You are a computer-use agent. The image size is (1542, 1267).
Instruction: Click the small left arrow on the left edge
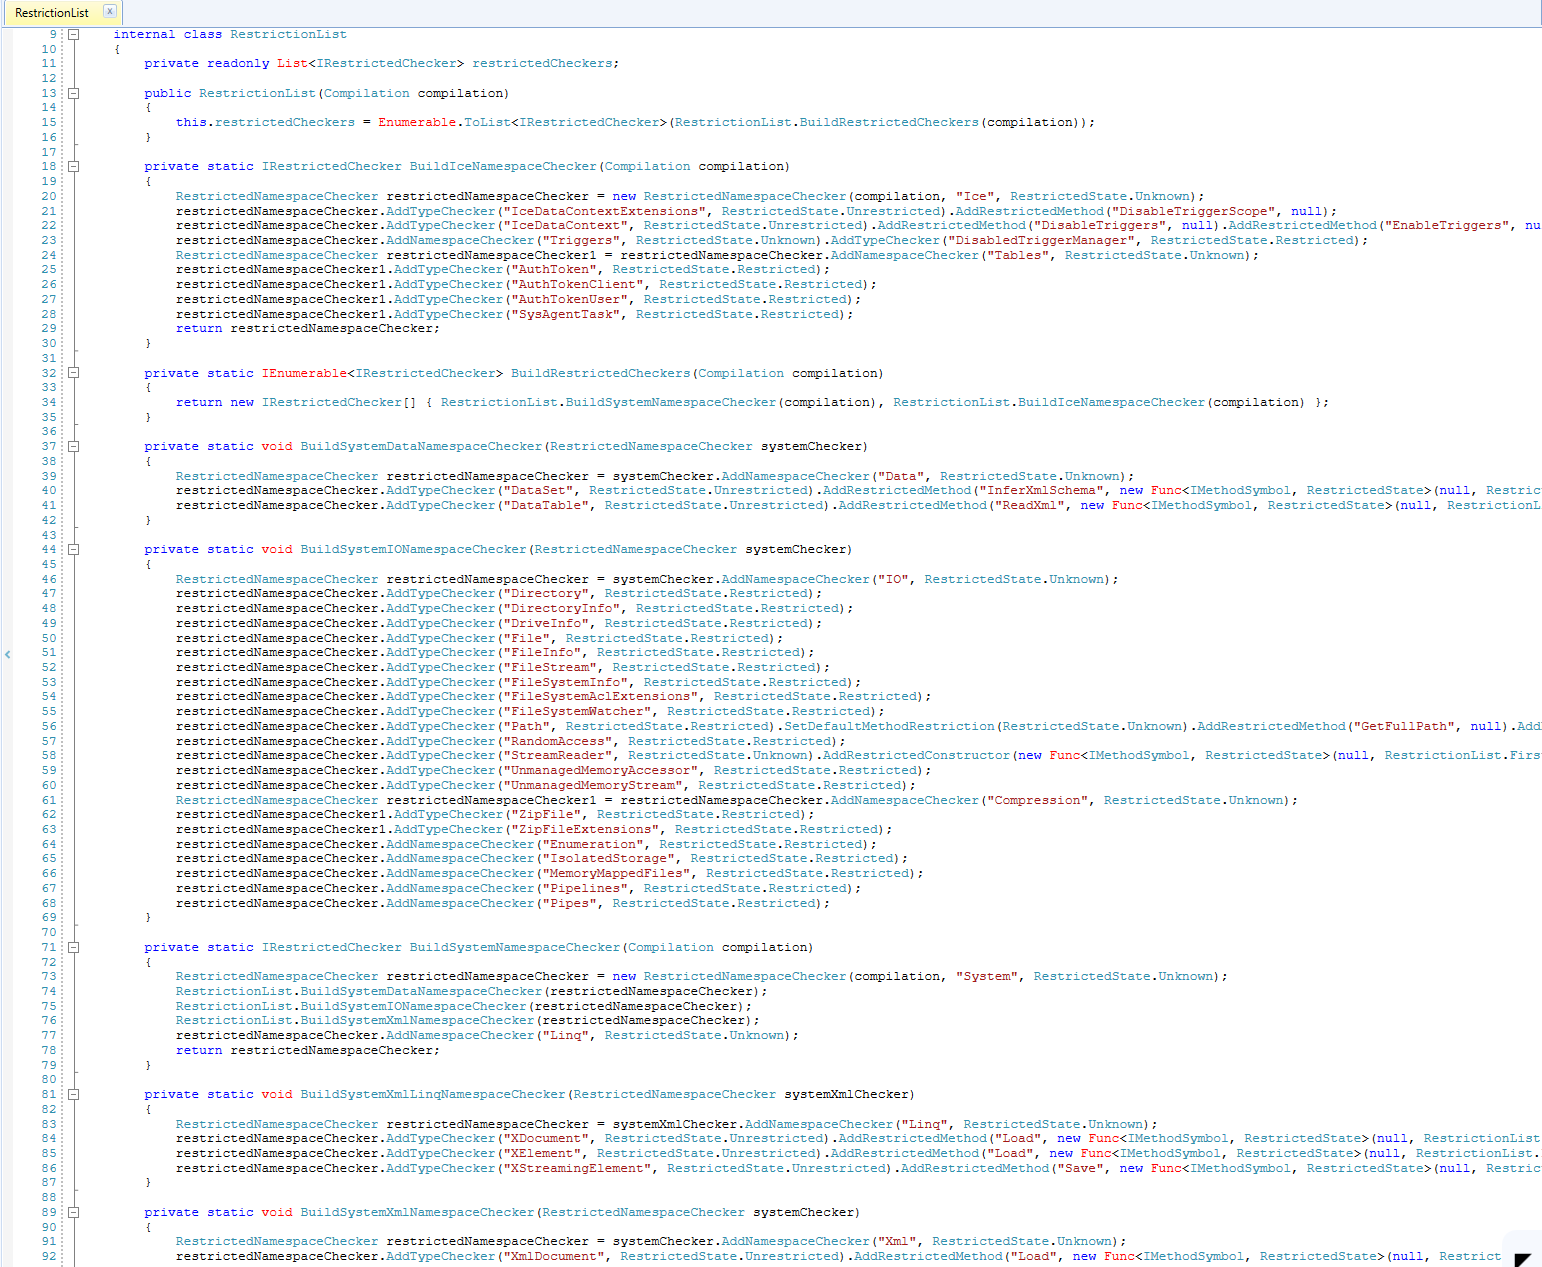[x=7, y=654]
